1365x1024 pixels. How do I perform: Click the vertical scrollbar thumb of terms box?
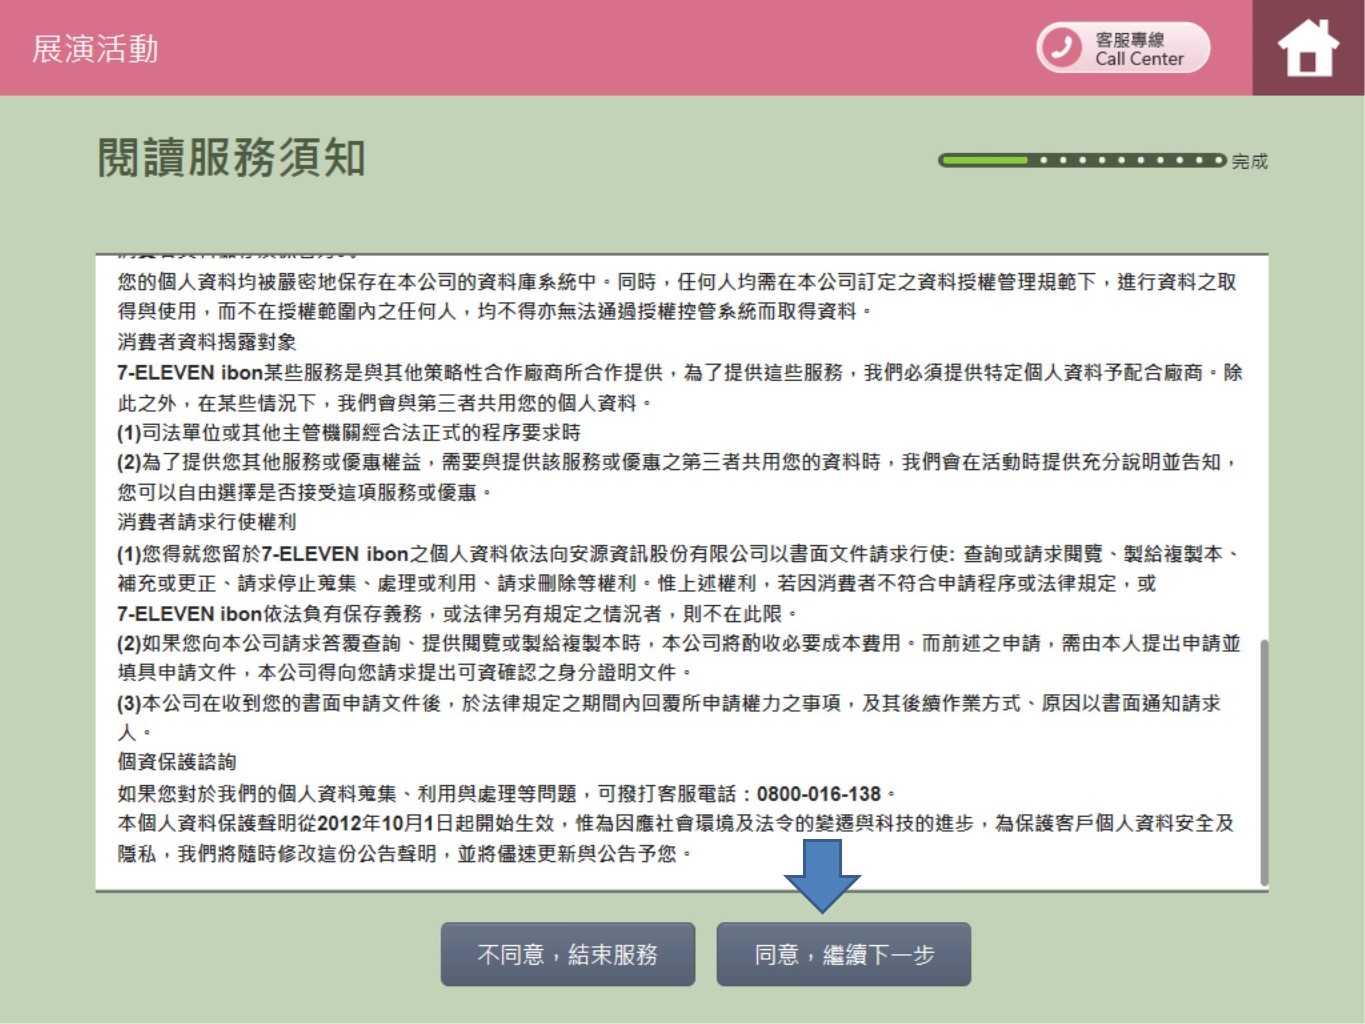pyautogui.click(x=1264, y=760)
